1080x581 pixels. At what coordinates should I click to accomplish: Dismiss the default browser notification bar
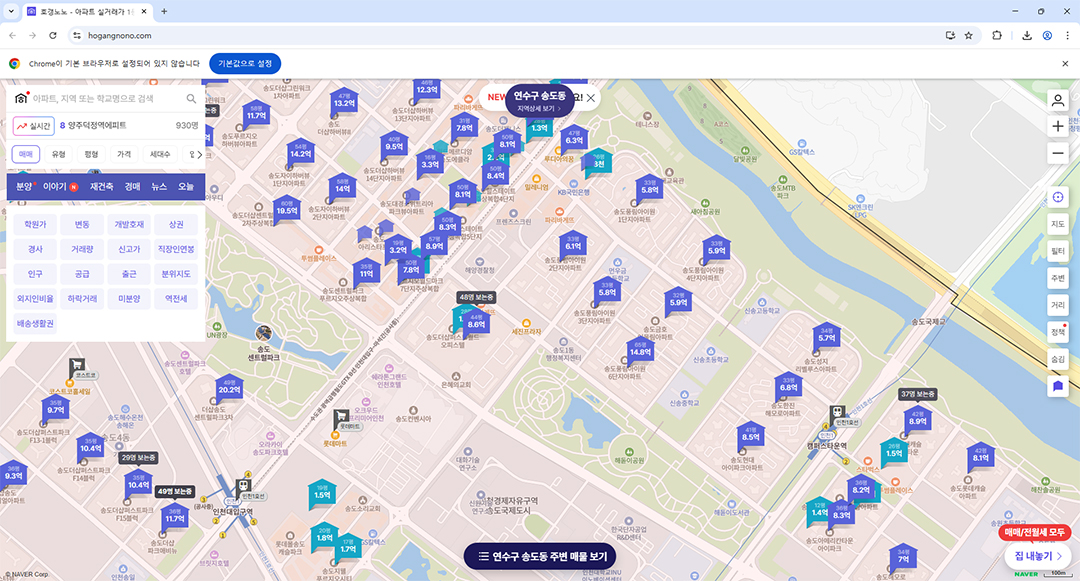(x=1065, y=63)
